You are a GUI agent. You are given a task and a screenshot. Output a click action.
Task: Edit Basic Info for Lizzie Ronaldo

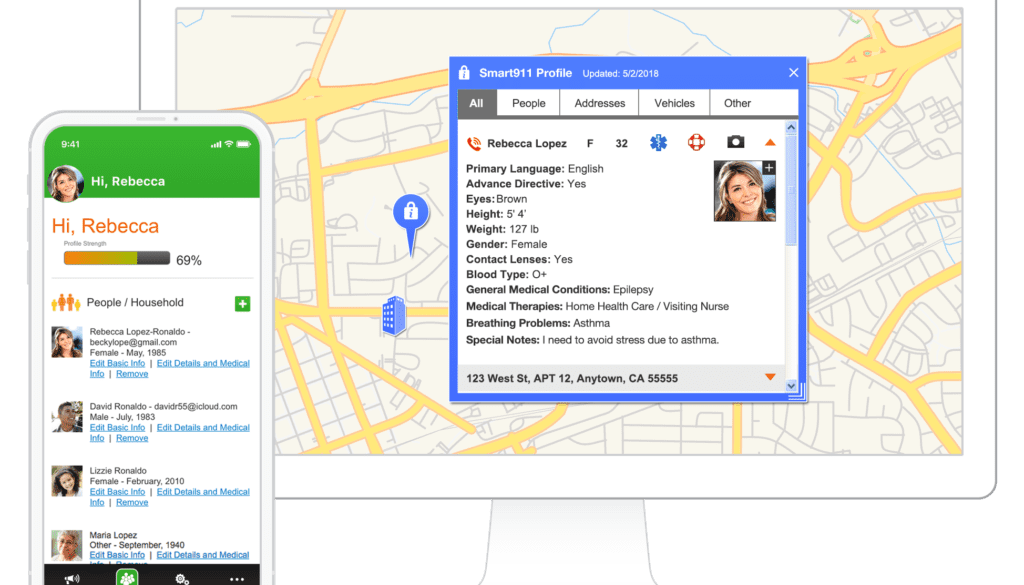pos(118,492)
